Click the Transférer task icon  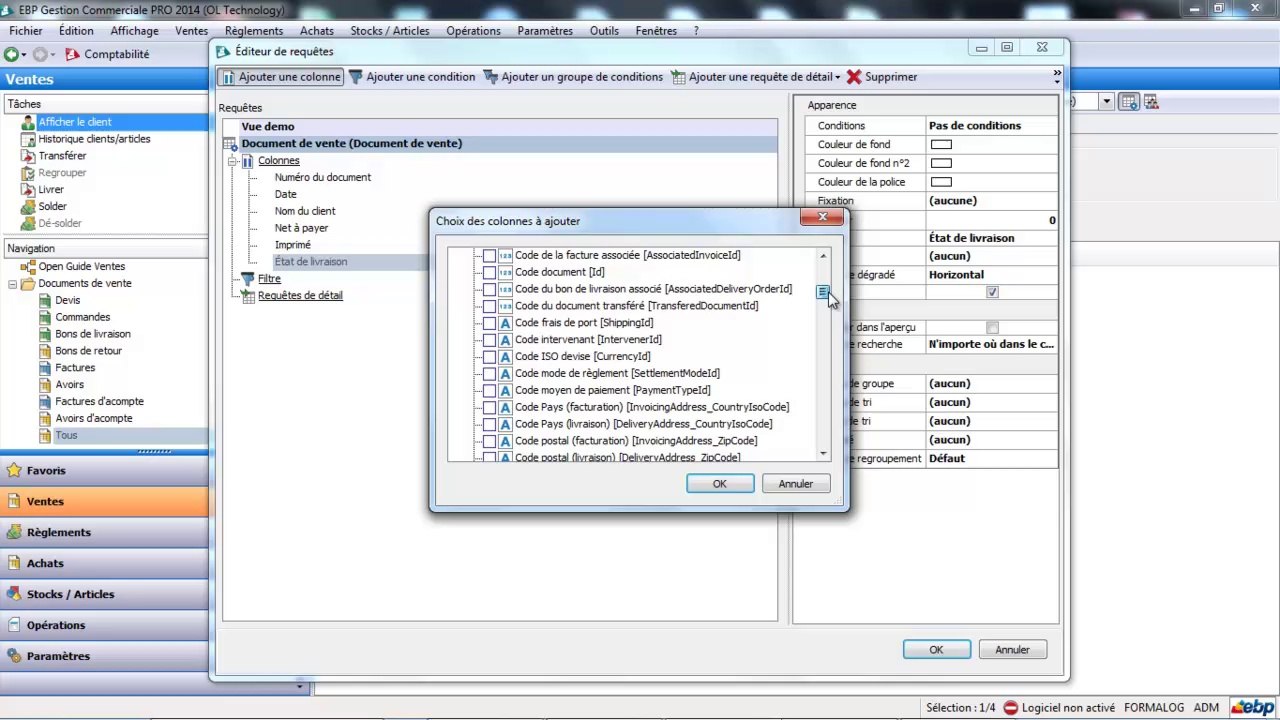click(x=27, y=156)
